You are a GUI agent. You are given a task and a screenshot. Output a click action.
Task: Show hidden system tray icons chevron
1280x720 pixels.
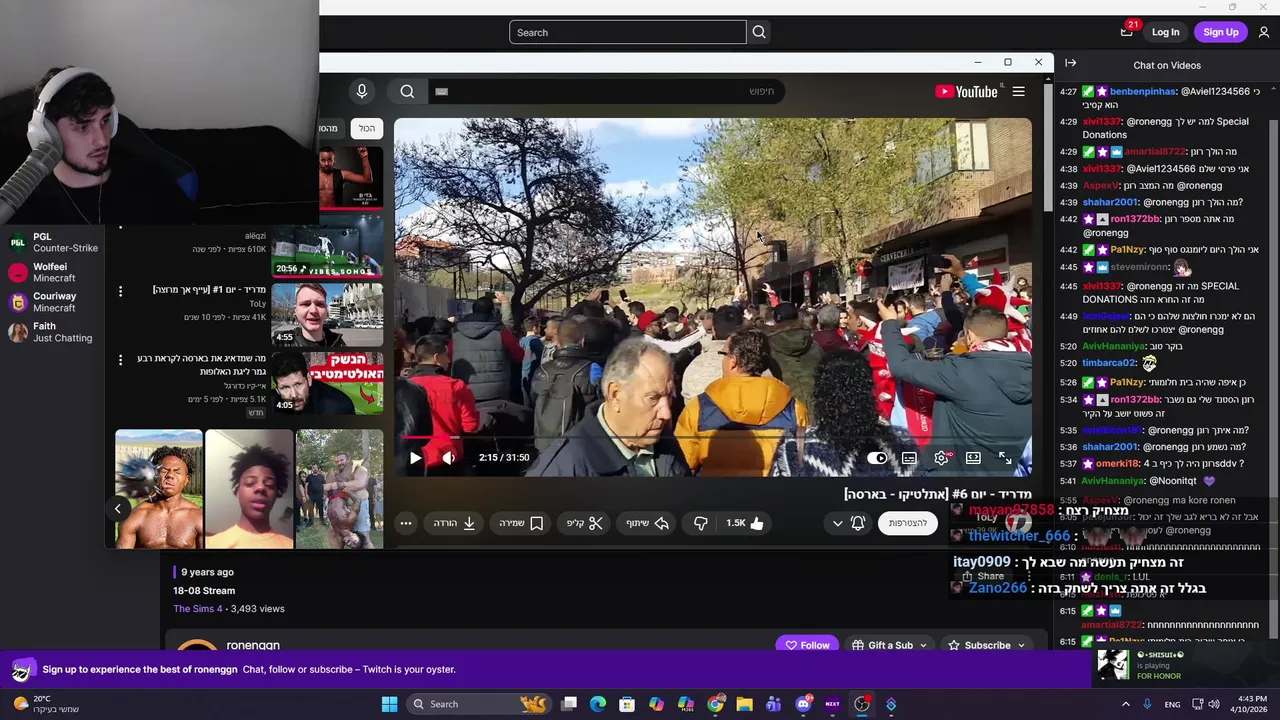pos(1125,704)
